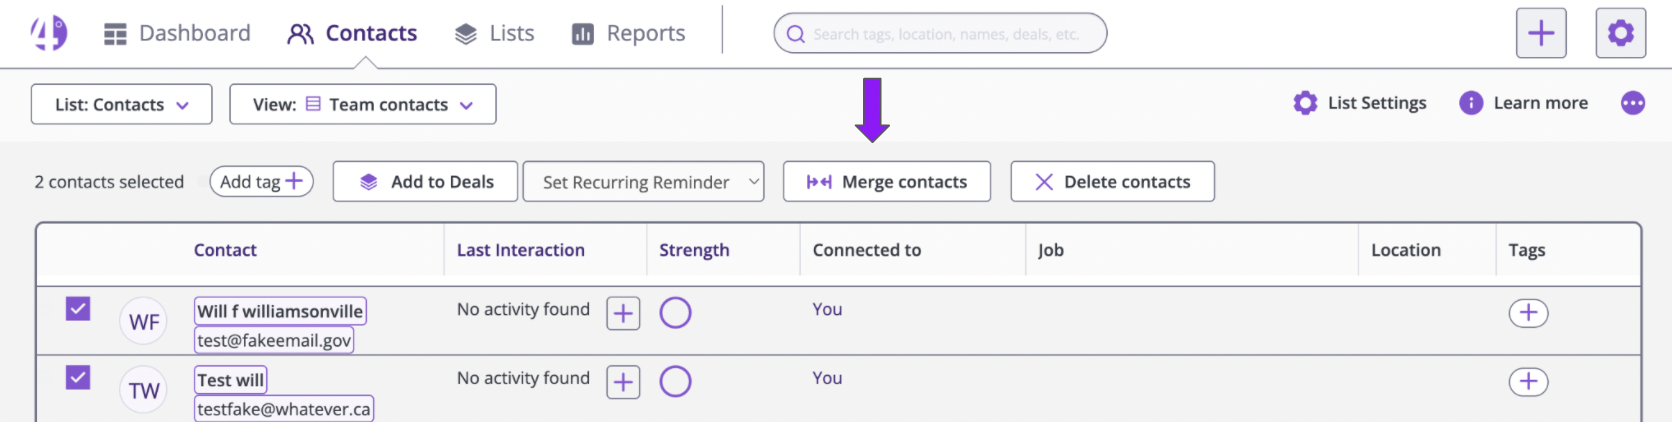Add interaction for Will f williamsonville
Viewport: 1672px width, 422px height.
click(623, 313)
